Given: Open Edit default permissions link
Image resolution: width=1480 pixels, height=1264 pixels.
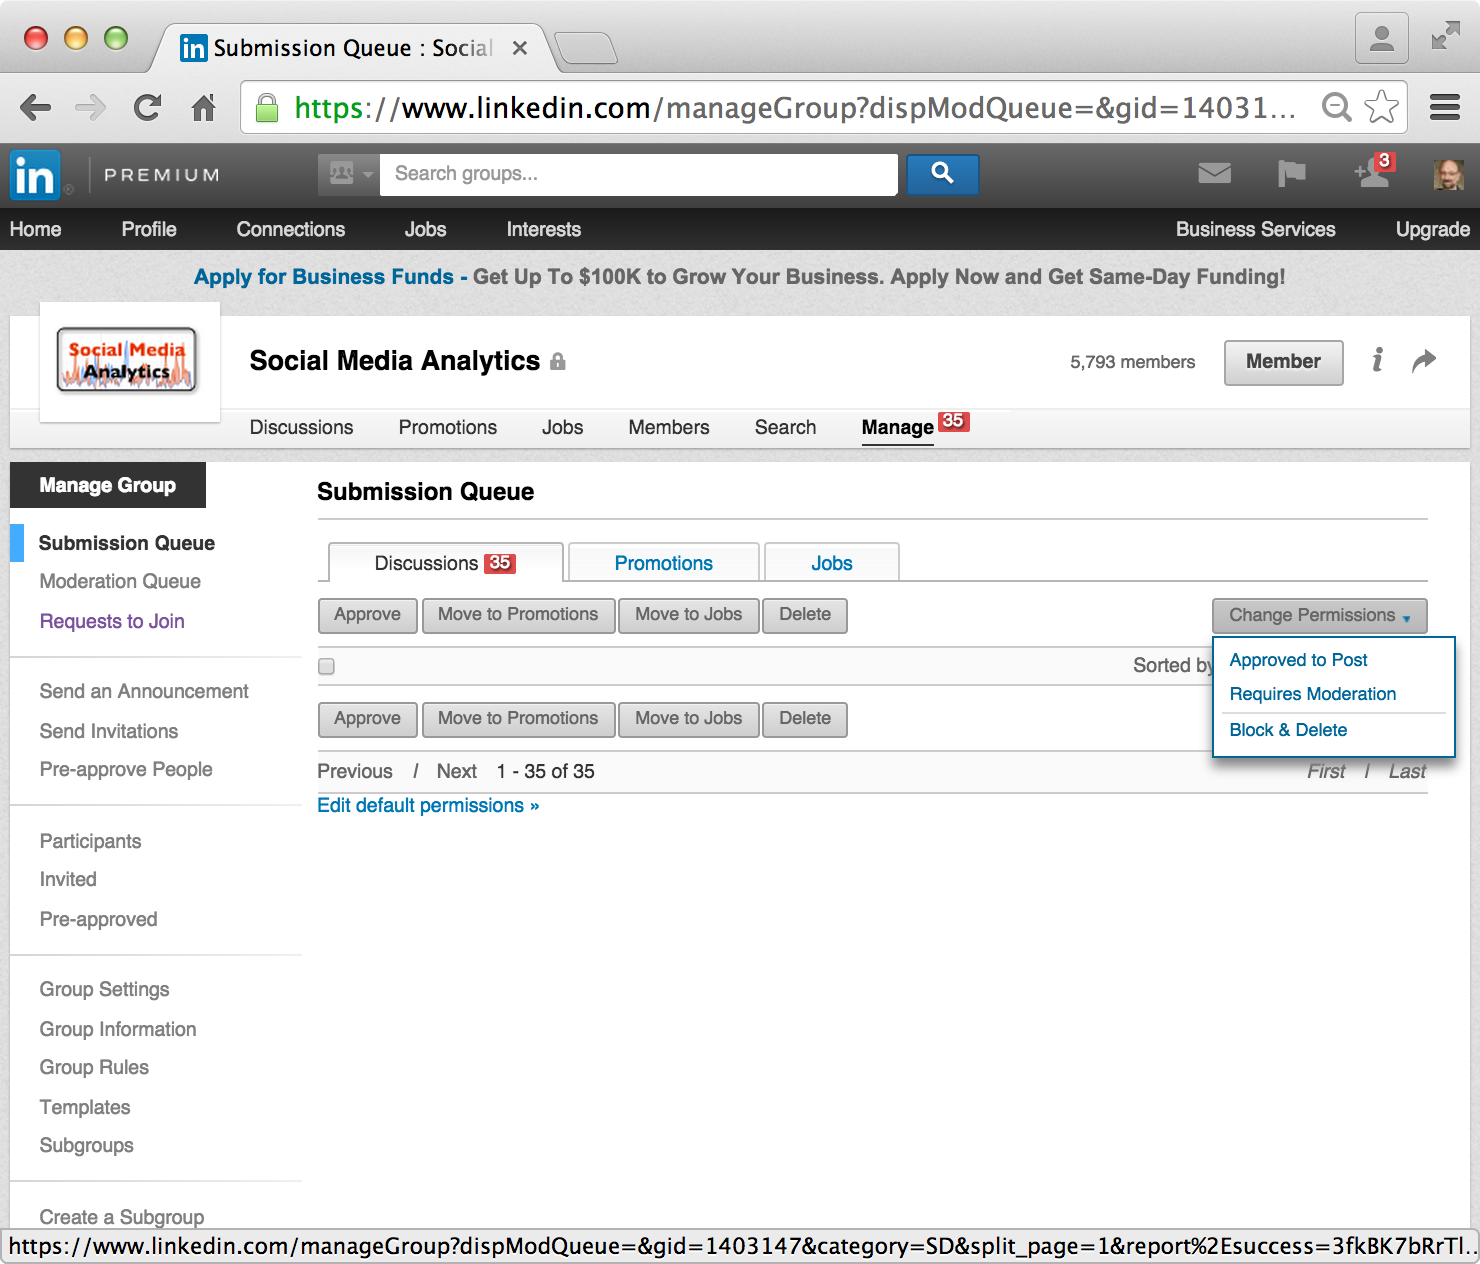Looking at the screenshot, I should pyautogui.click(x=428, y=806).
